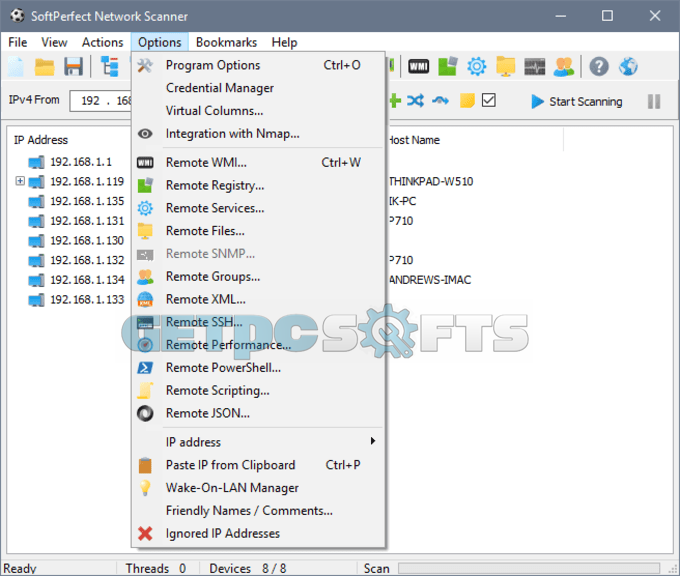Open the Actions menu
The height and width of the screenshot is (576, 680).
pos(103,42)
